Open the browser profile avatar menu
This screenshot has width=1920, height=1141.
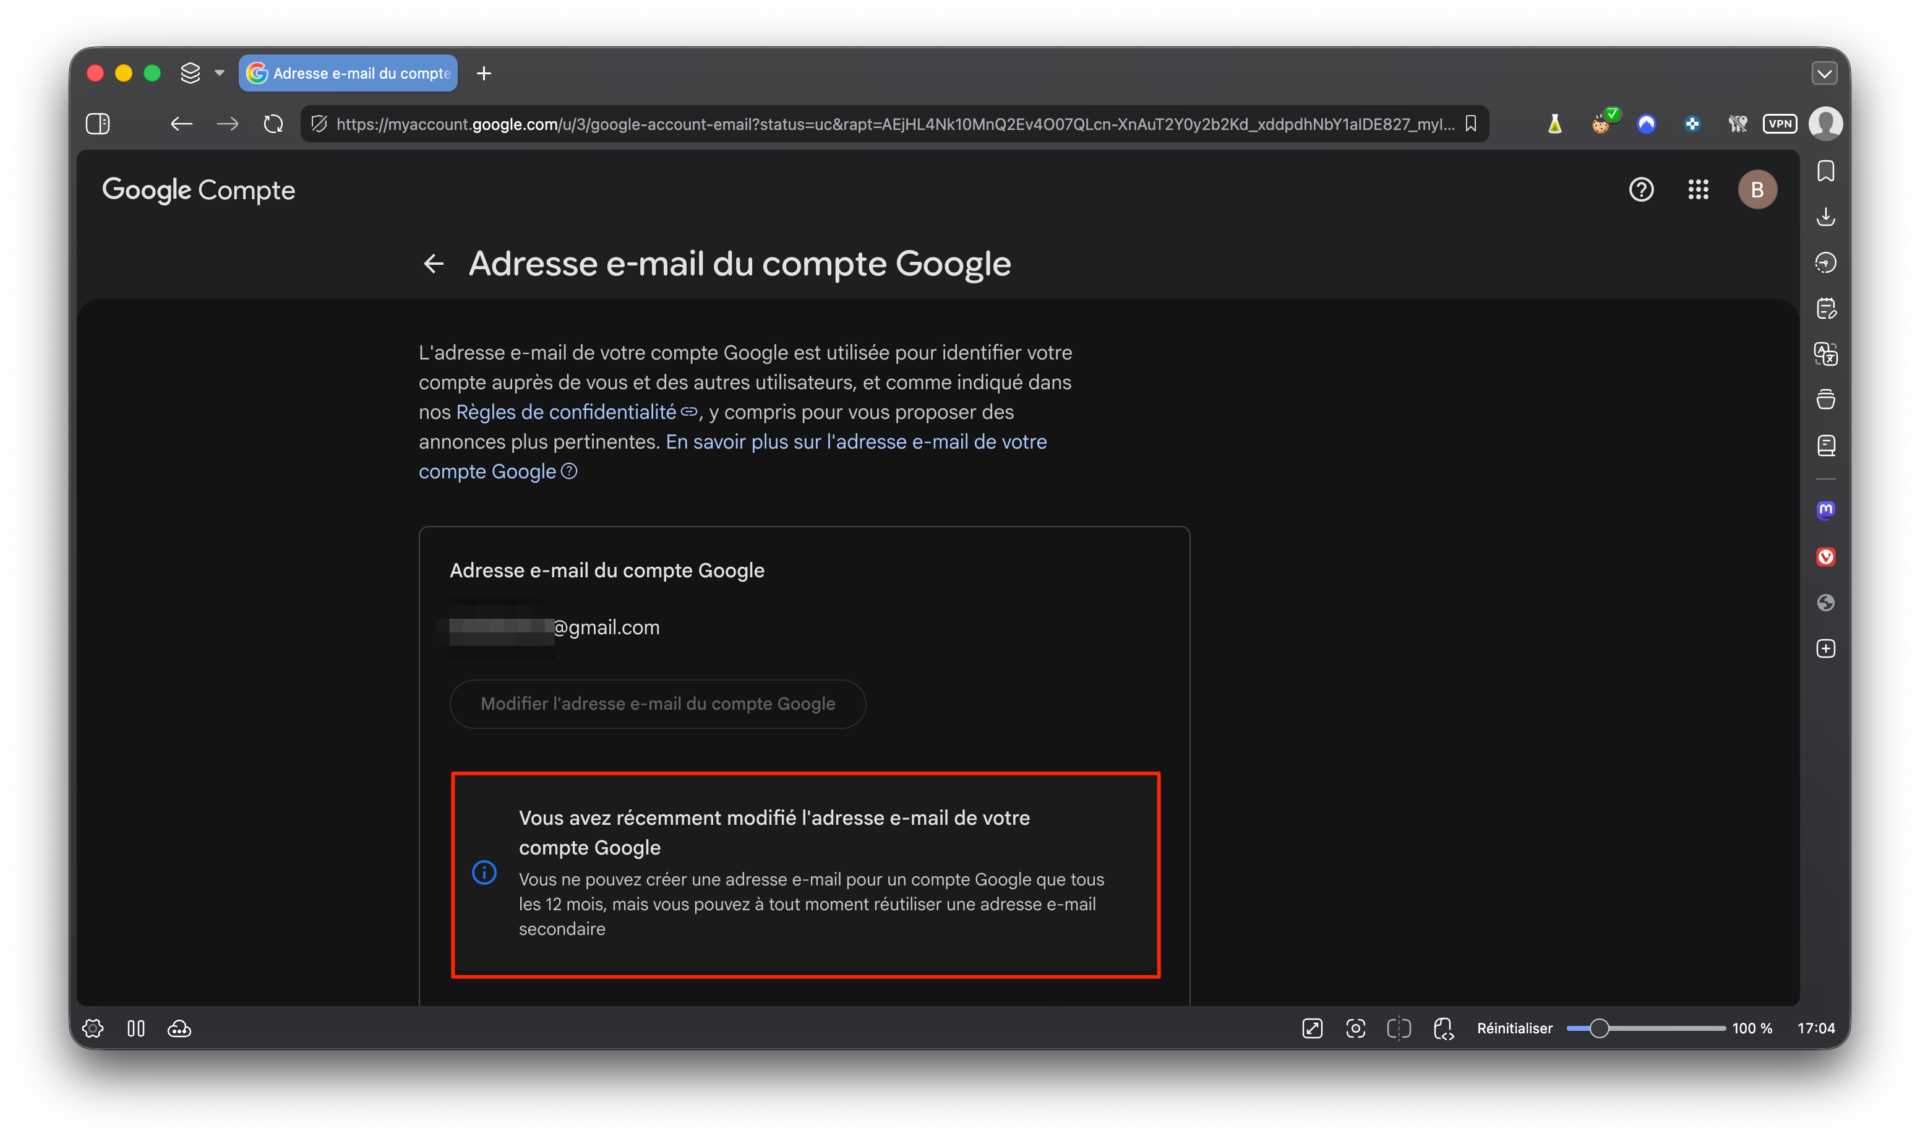tap(1826, 124)
